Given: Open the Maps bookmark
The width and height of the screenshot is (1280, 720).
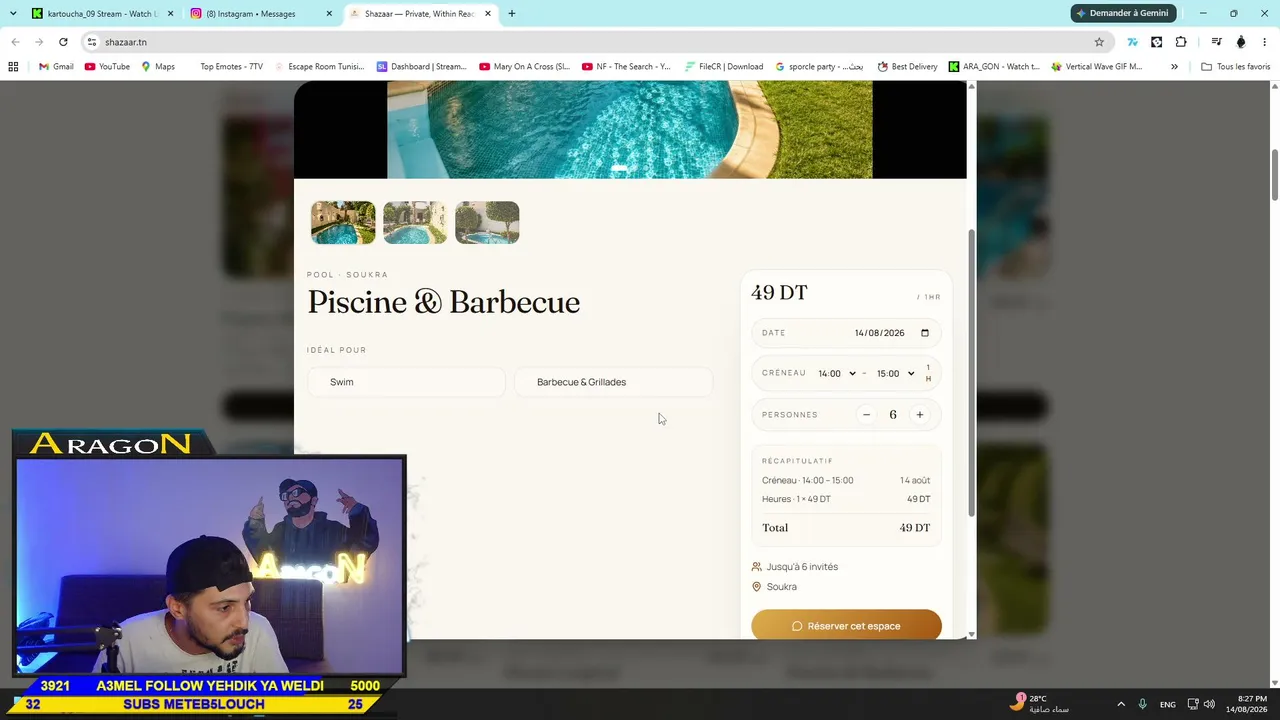Looking at the screenshot, I should click(x=158, y=67).
